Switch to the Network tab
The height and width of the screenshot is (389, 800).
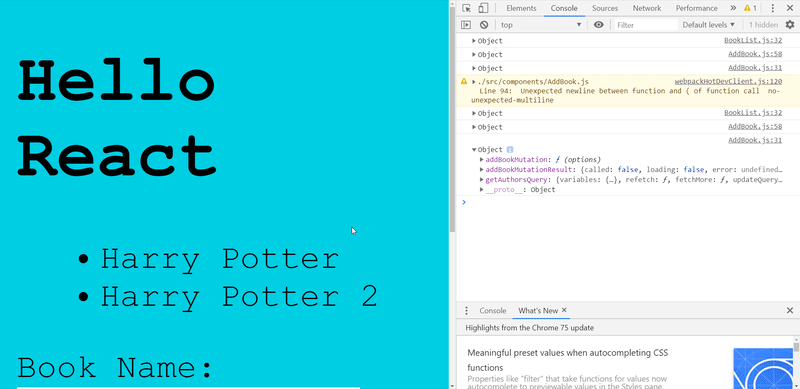[x=646, y=8]
